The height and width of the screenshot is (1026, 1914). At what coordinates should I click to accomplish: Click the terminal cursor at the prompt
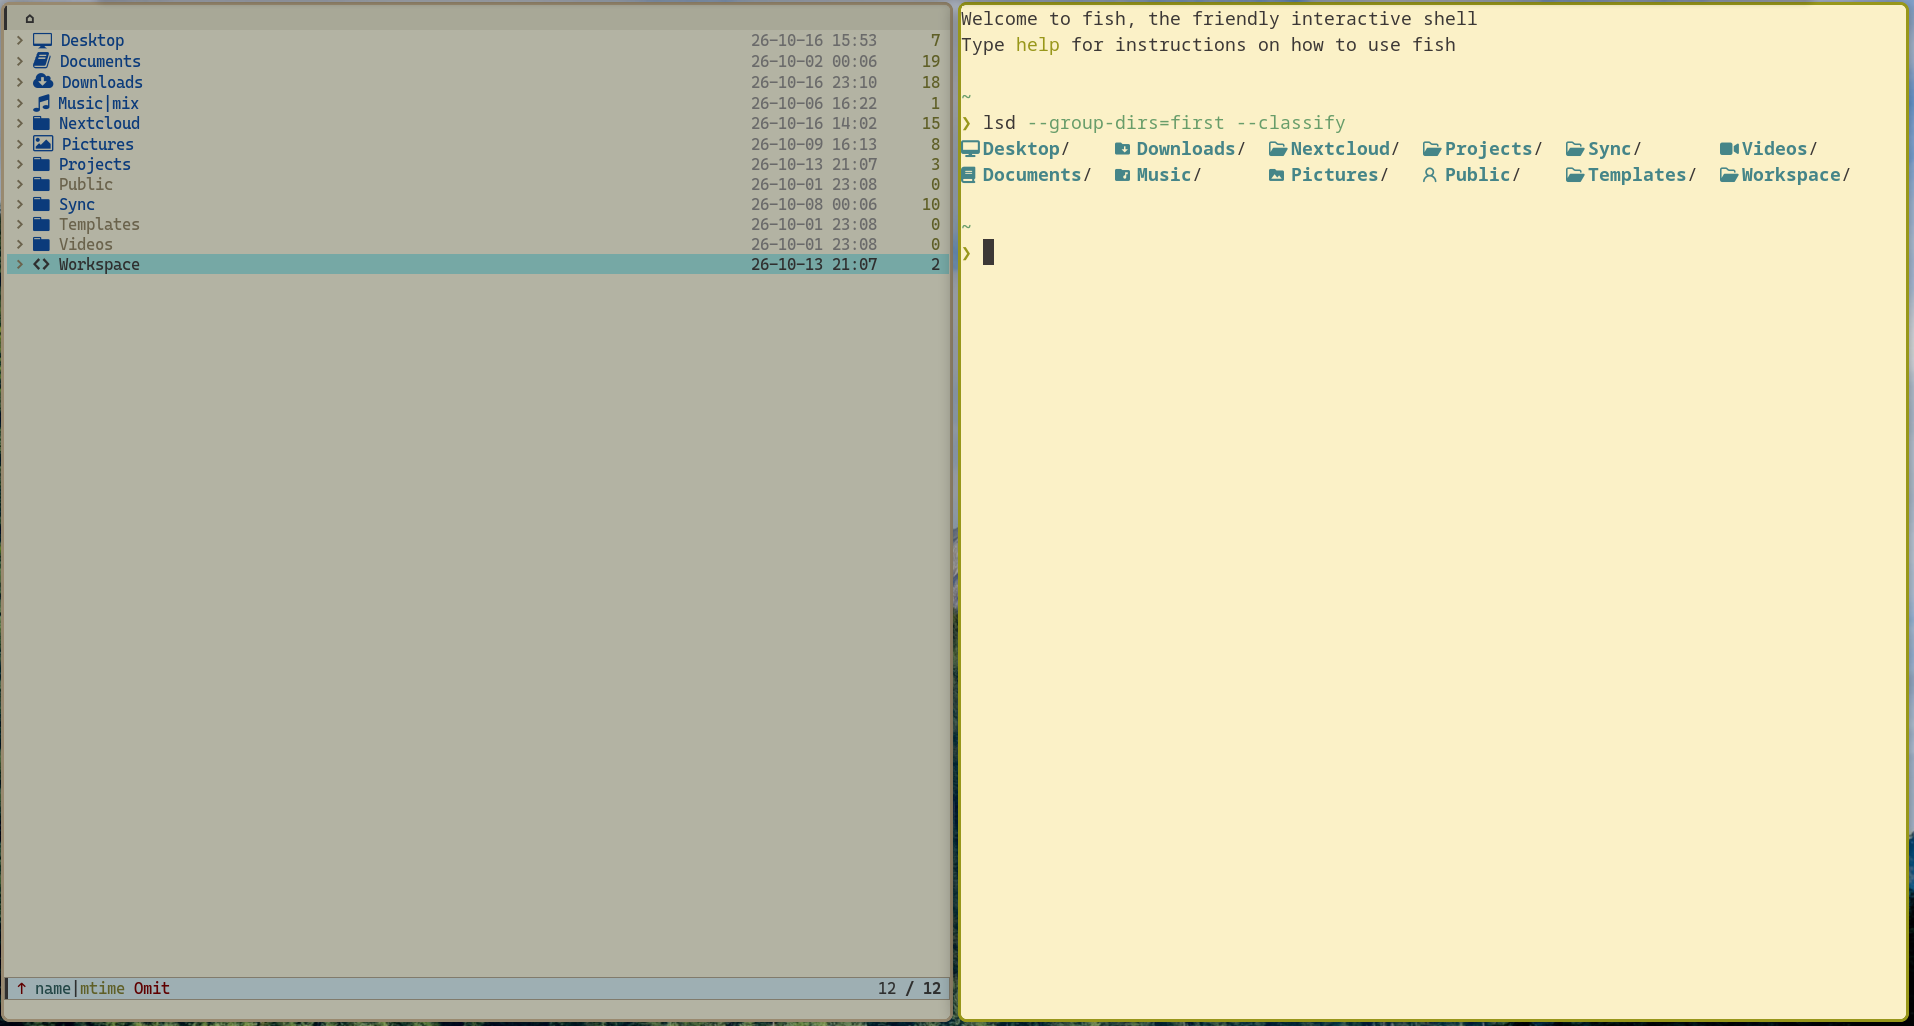pos(988,252)
